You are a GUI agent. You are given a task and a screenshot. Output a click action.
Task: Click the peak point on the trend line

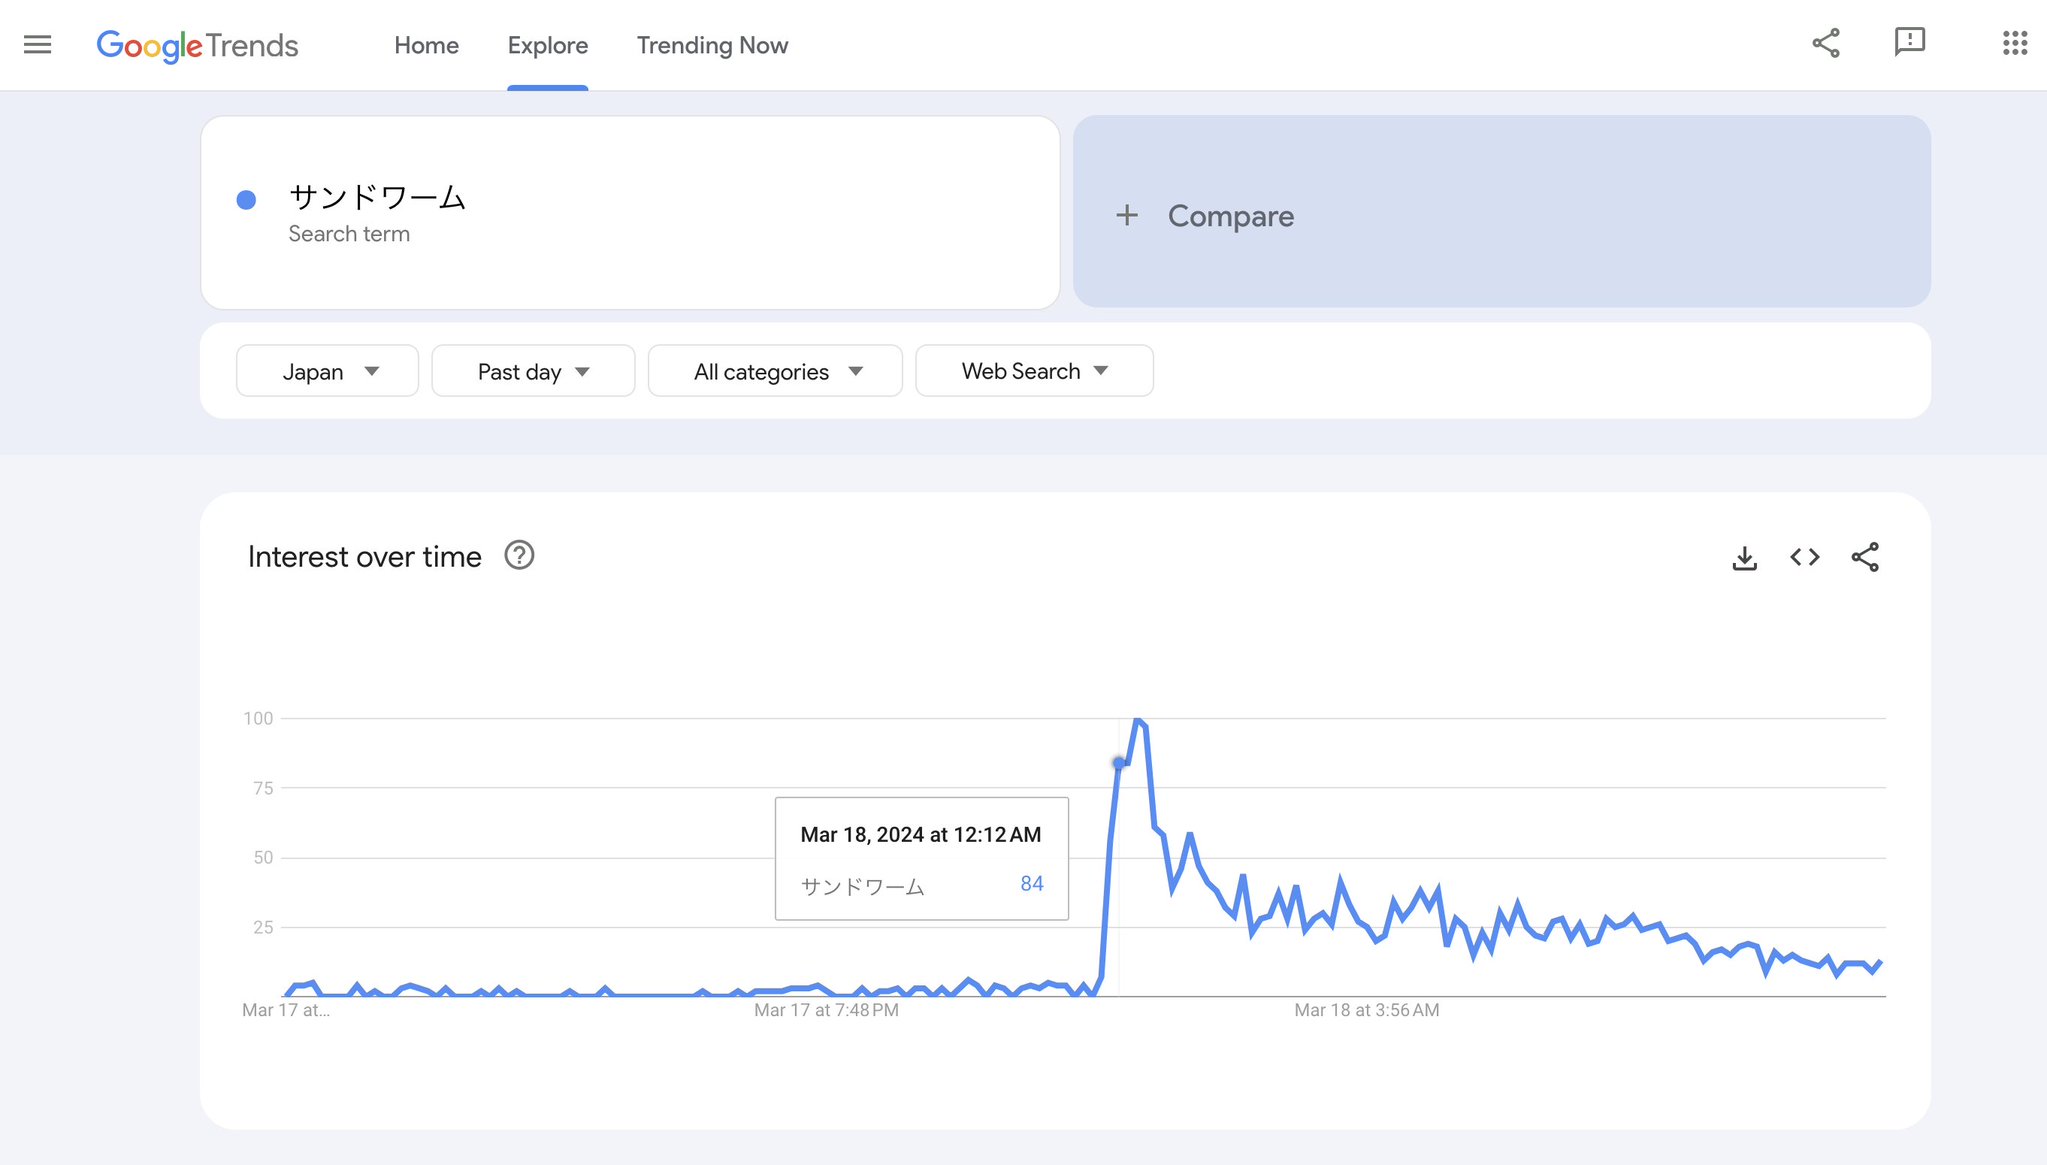pyautogui.click(x=1137, y=719)
